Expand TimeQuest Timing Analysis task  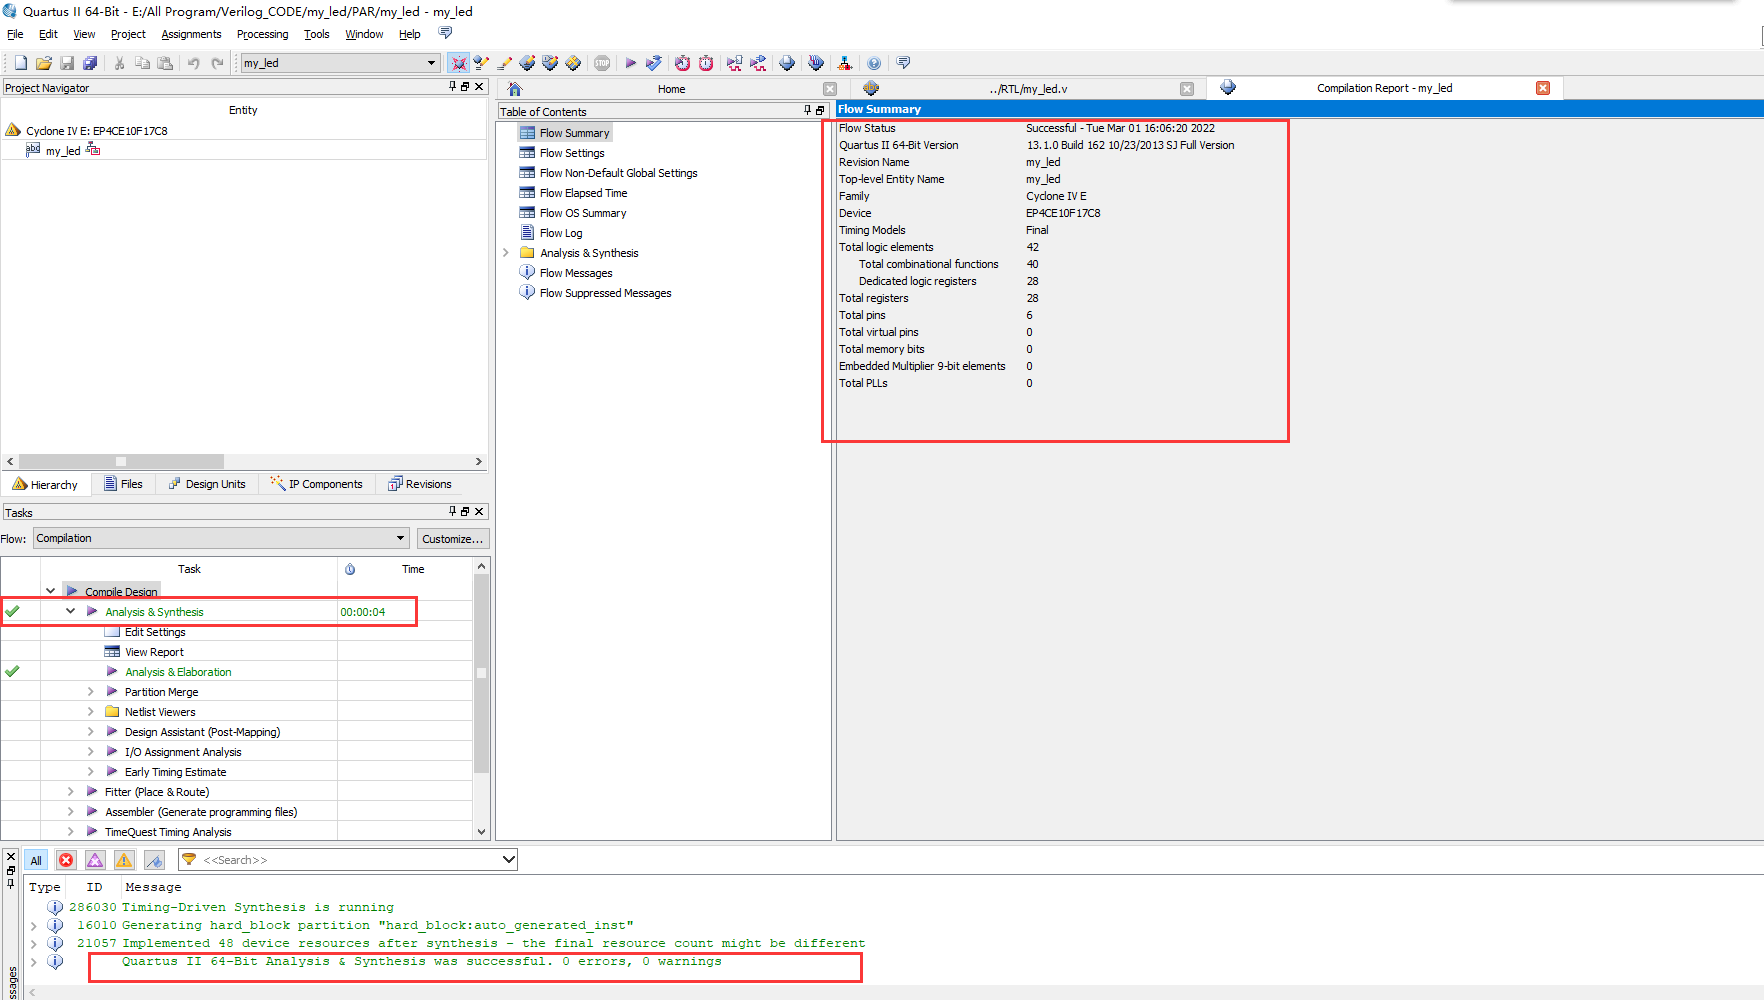70,831
